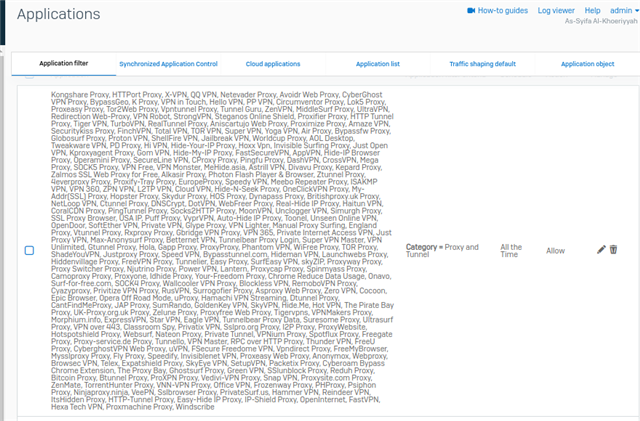Go to the Cloud applications tab
Viewport: 640px width, 421px height.
[x=273, y=64]
